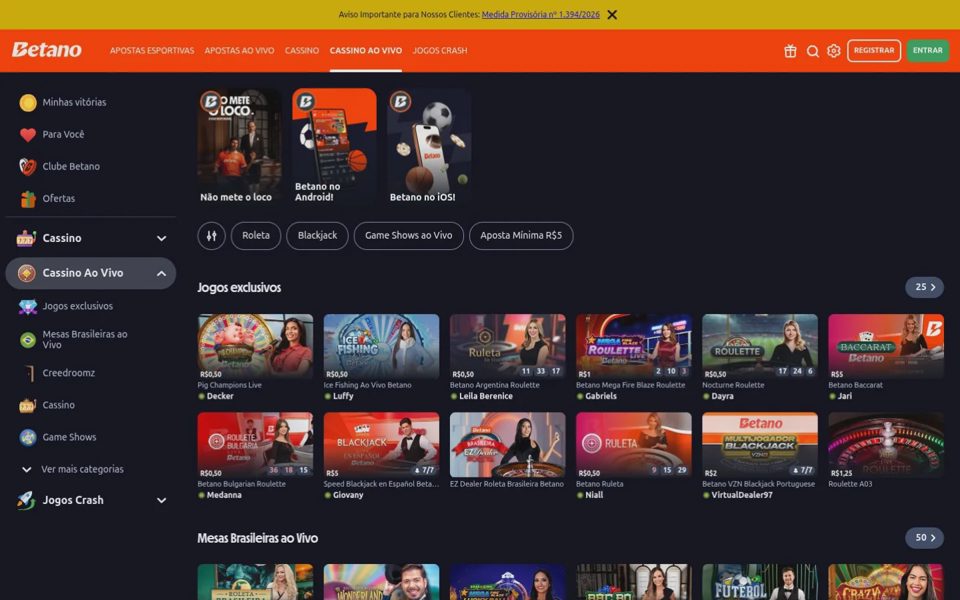
Task: Open Game Shows sidebar icon
Action: click(28, 437)
